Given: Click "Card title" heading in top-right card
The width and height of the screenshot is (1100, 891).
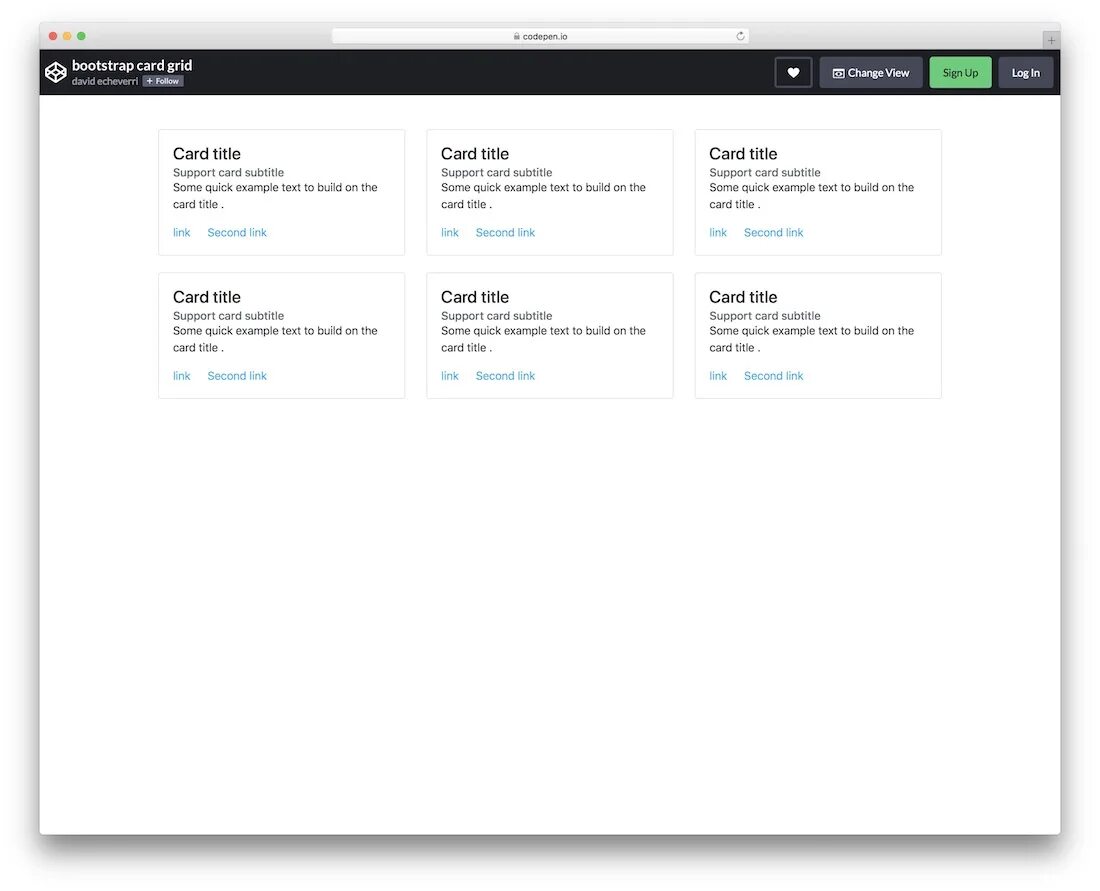Looking at the screenshot, I should click(742, 154).
